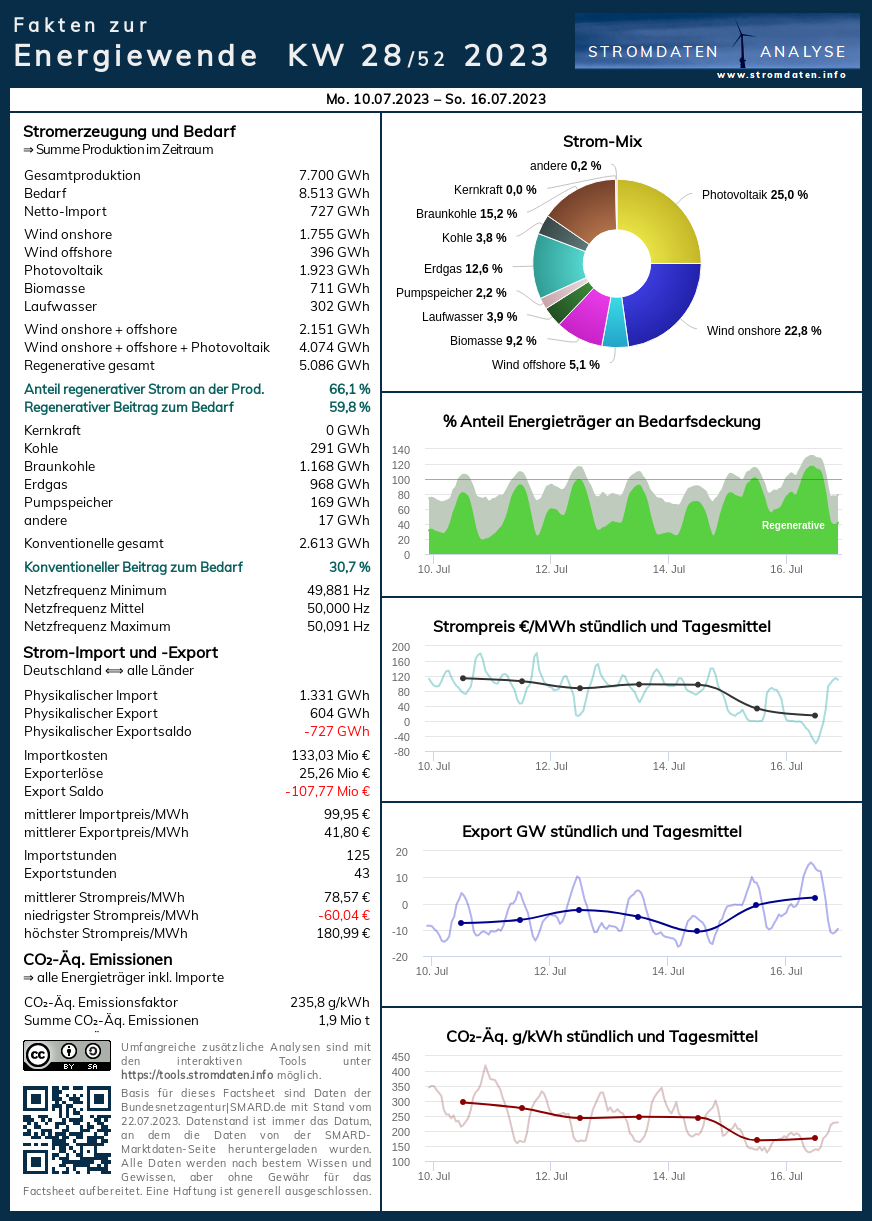Click the Strom-Mix chart title
Viewport: 872px width, 1221px height.
click(602, 142)
